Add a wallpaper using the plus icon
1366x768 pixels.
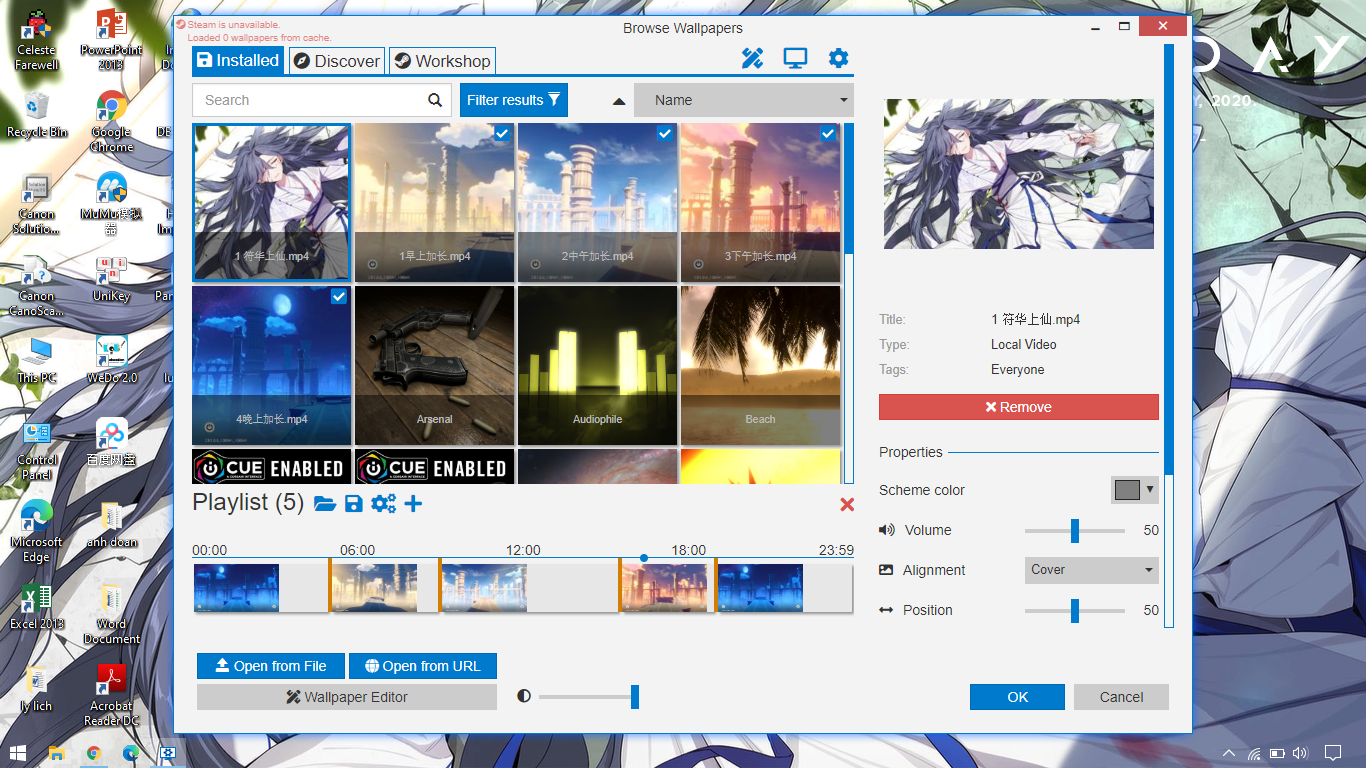413,504
